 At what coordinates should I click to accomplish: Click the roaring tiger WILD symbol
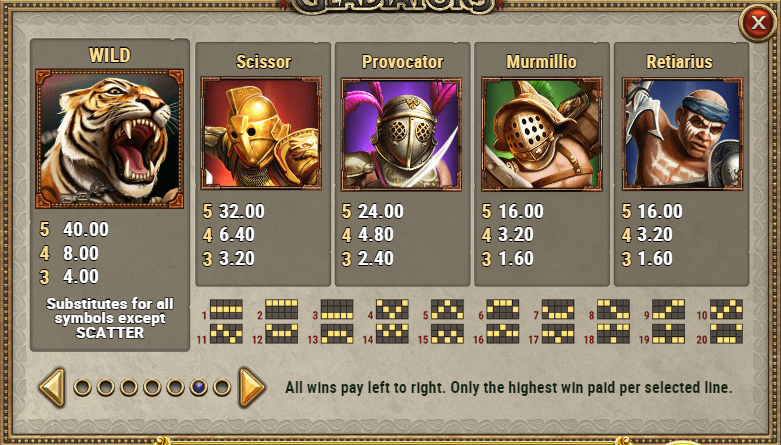point(110,139)
